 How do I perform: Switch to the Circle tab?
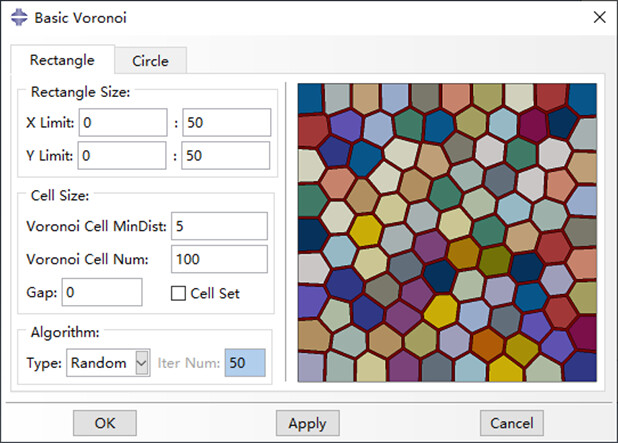point(150,61)
